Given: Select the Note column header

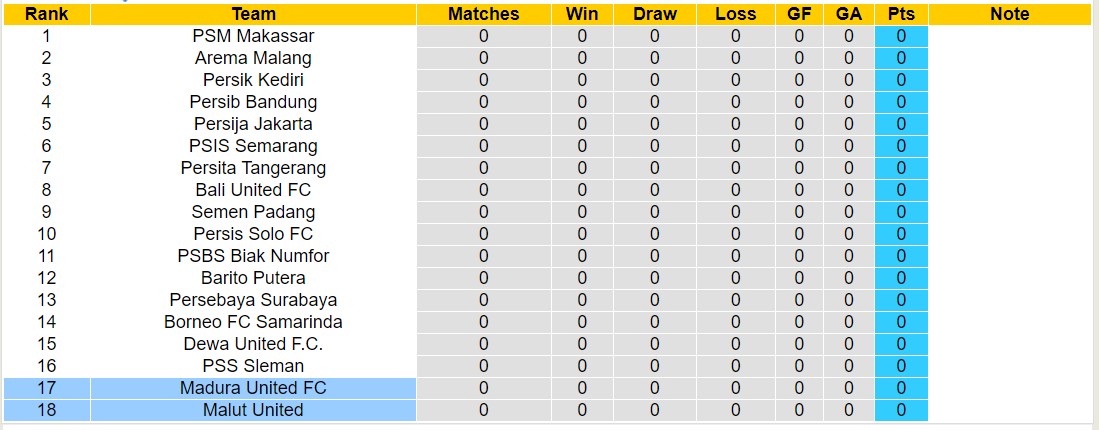Looking at the screenshot, I should pos(1009,14).
